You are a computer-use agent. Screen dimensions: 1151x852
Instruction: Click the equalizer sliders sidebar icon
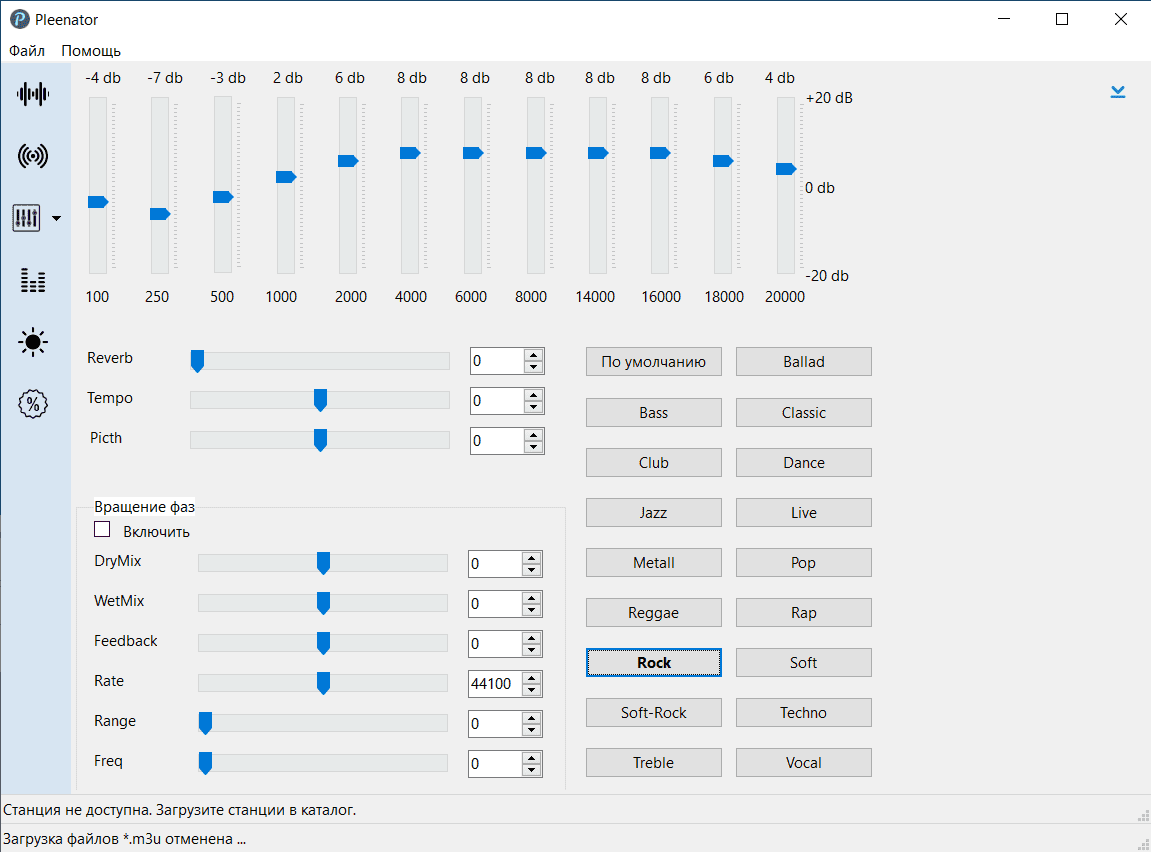(27, 218)
